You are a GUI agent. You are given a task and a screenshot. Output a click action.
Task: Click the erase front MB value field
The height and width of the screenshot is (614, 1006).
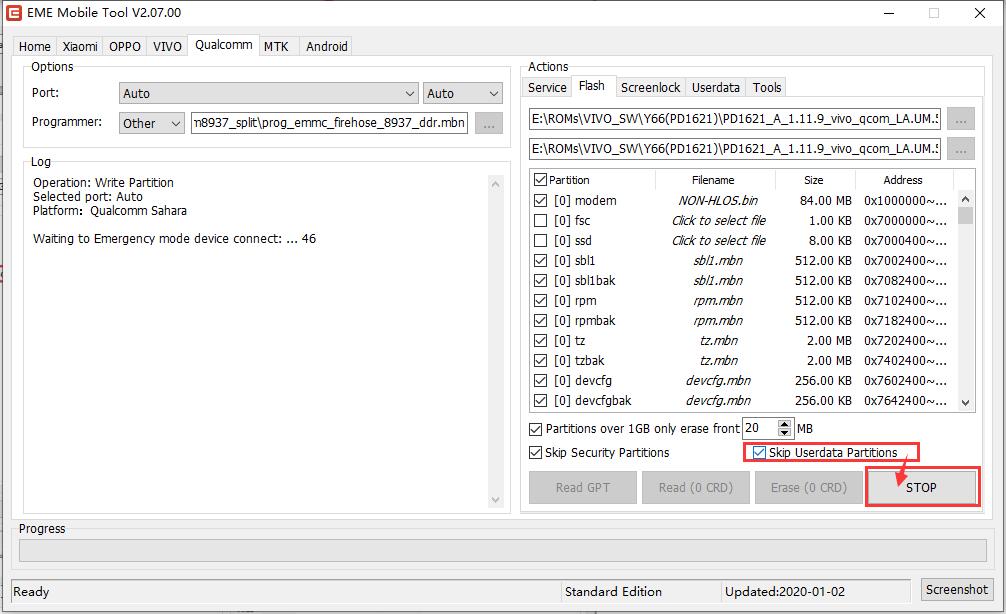tap(760, 428)
